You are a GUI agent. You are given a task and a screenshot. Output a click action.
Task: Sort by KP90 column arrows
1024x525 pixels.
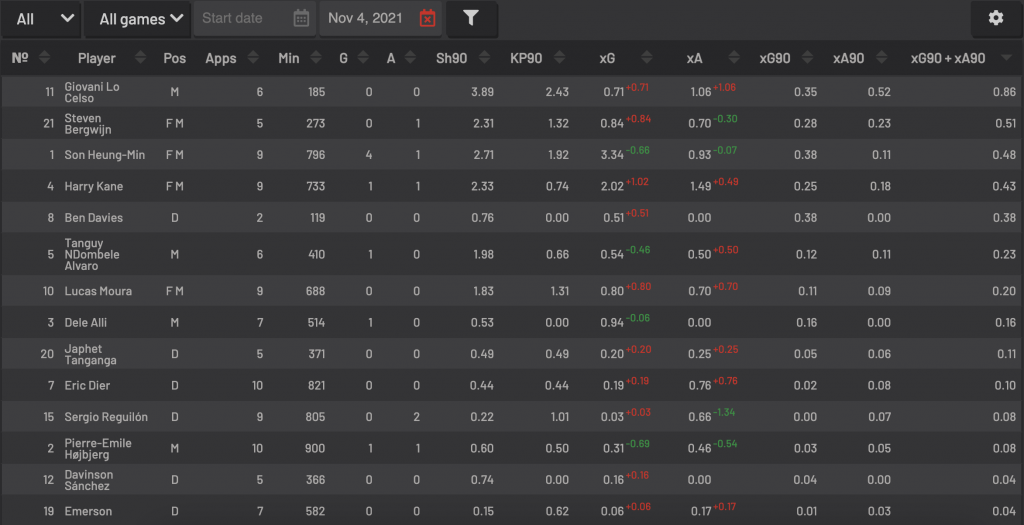point(559,57)
